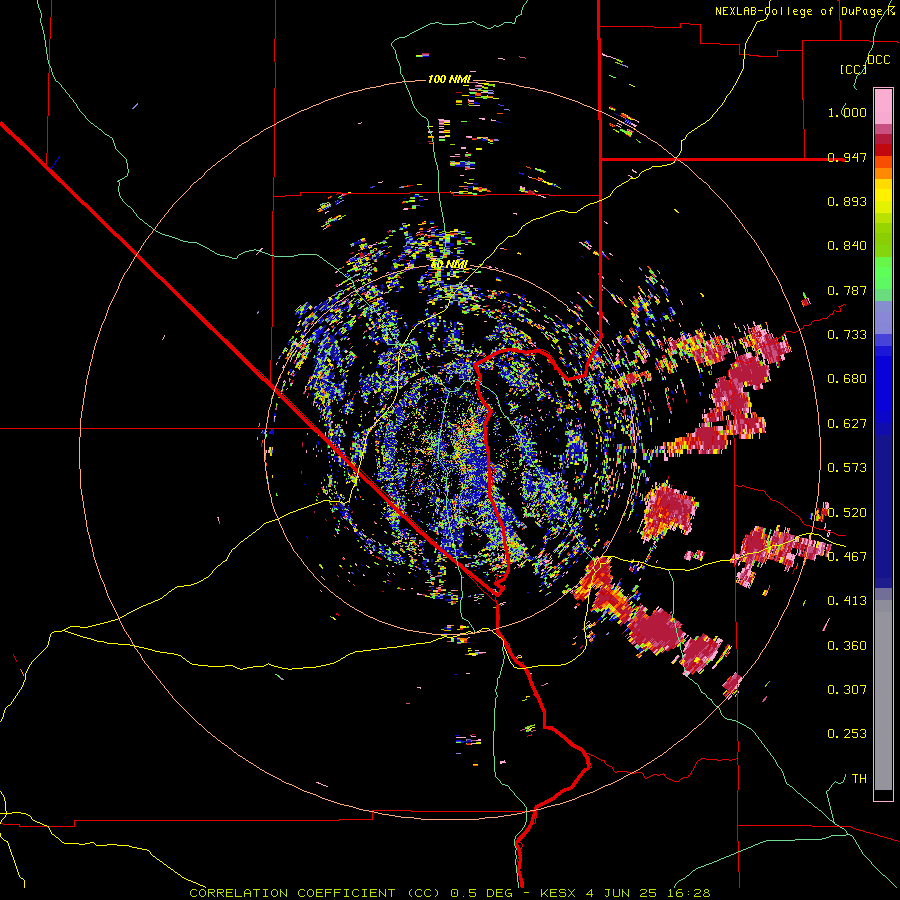Viewport: 900px width, 900px height.
Task: Select the 0.413 scale value
Action: point(847,601)
